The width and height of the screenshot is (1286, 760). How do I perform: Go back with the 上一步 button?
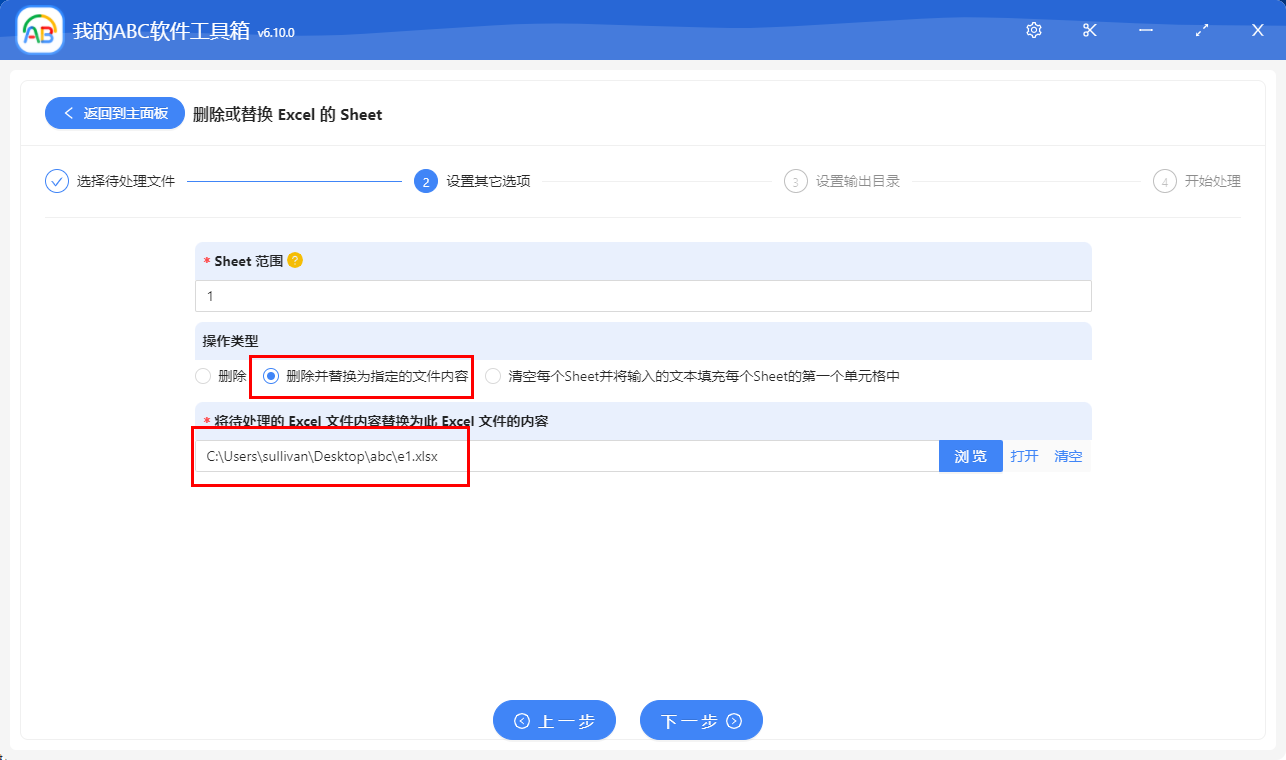point(554,720)
